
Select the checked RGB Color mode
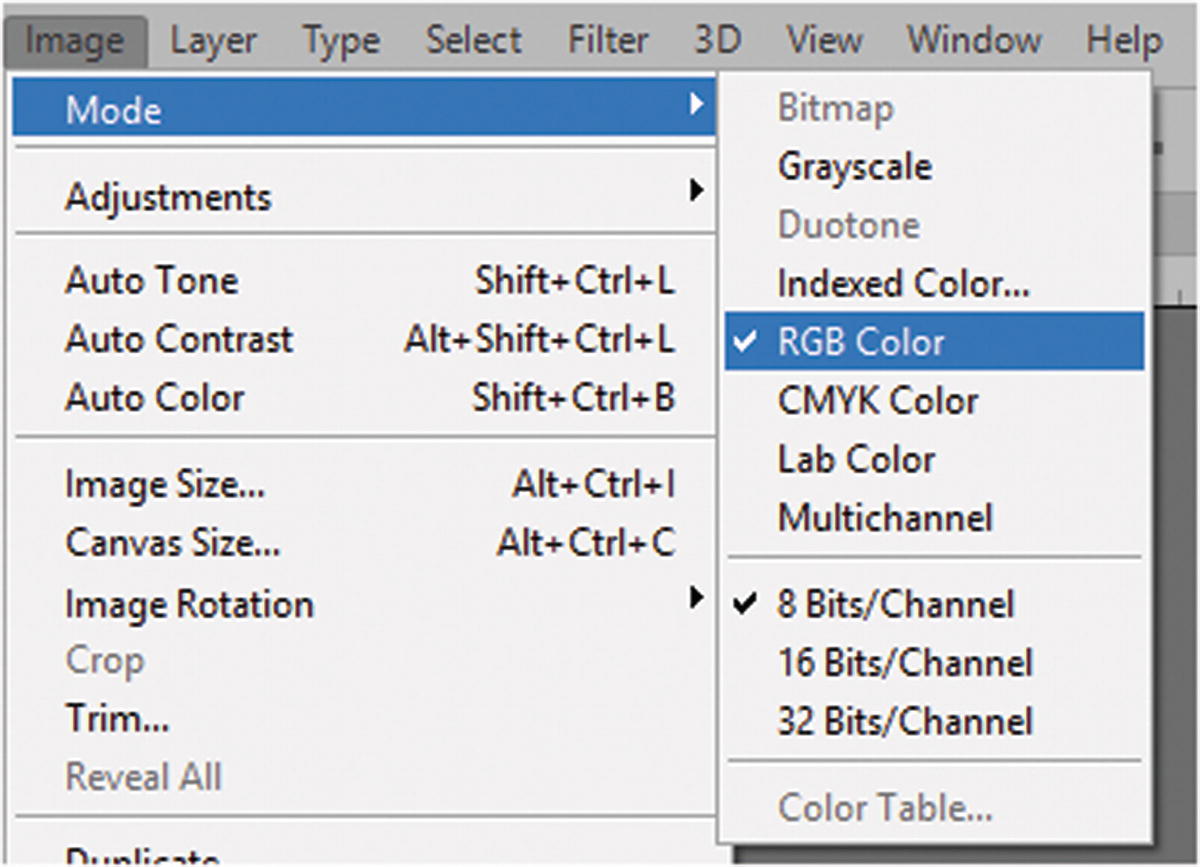pos(860,342)
